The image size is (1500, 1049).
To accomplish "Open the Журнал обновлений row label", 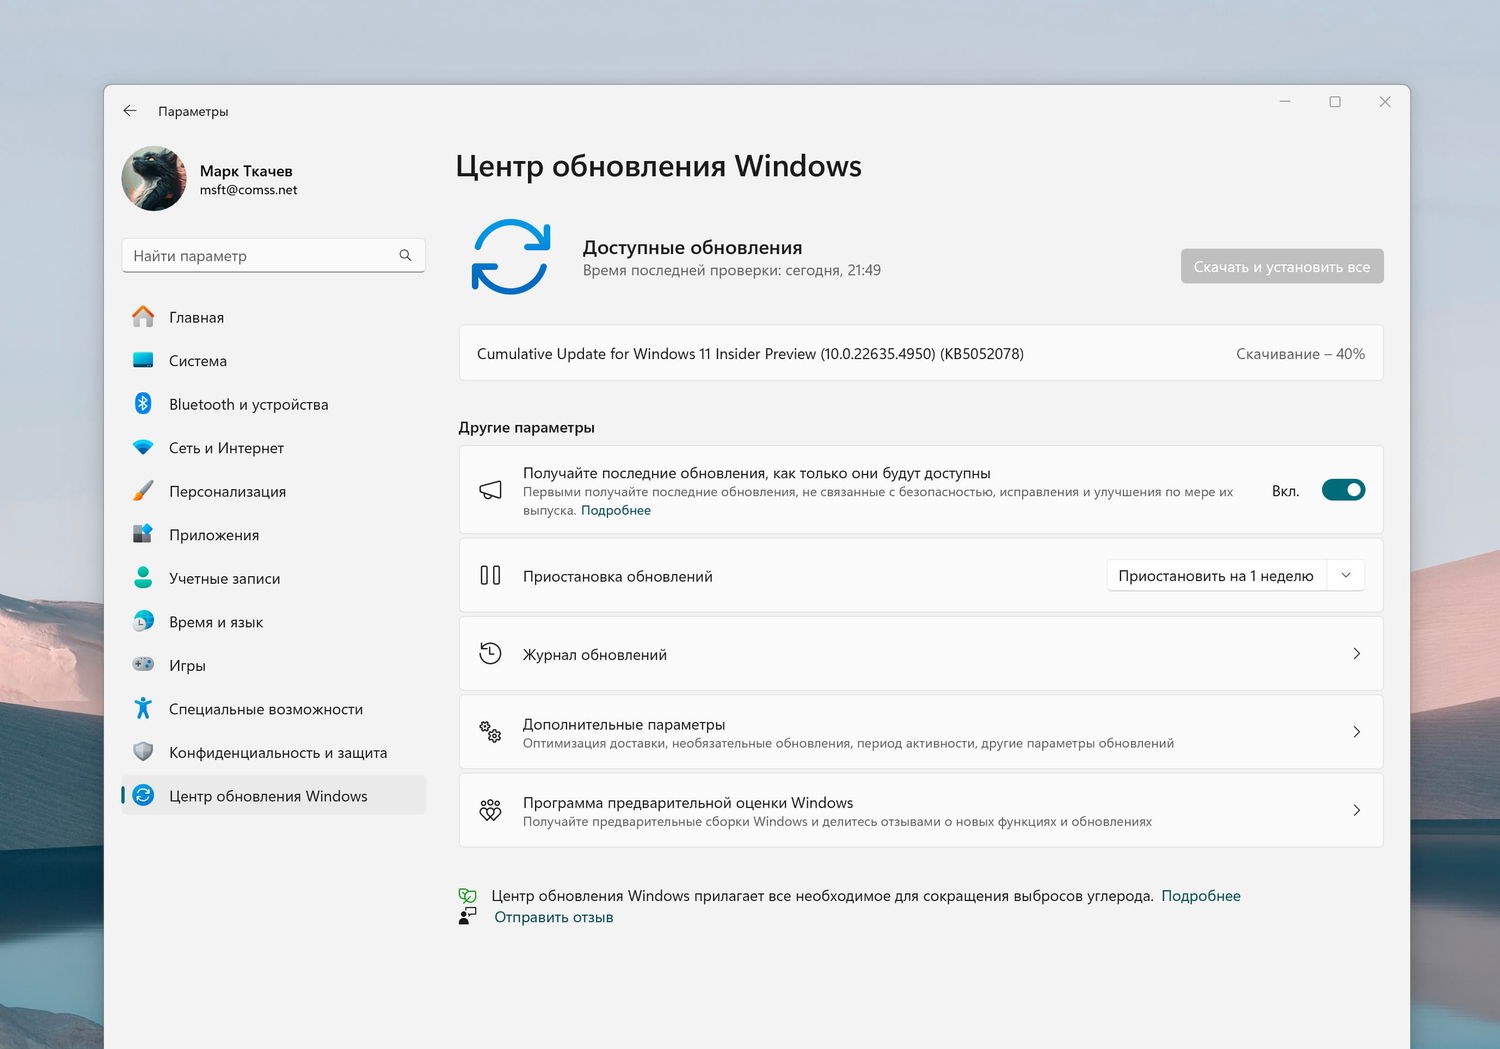I will pyautogui.click(x=595, y=654).
